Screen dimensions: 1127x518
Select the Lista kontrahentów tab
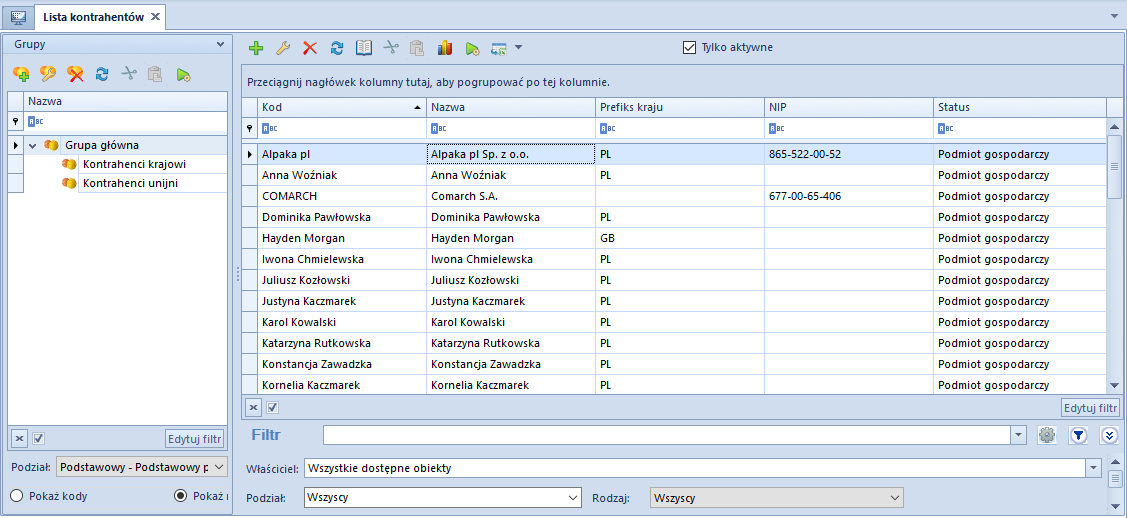coord(93,17)
